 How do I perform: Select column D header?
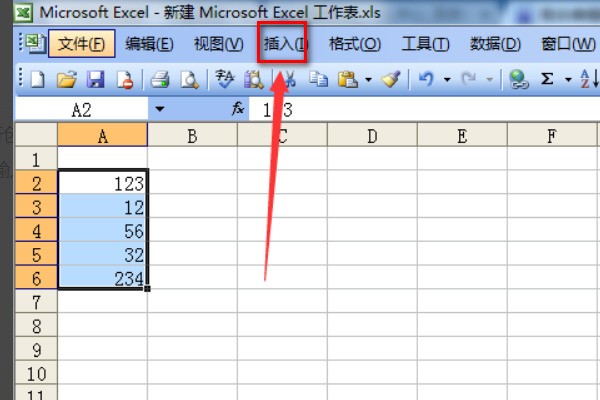coord(372,135)
